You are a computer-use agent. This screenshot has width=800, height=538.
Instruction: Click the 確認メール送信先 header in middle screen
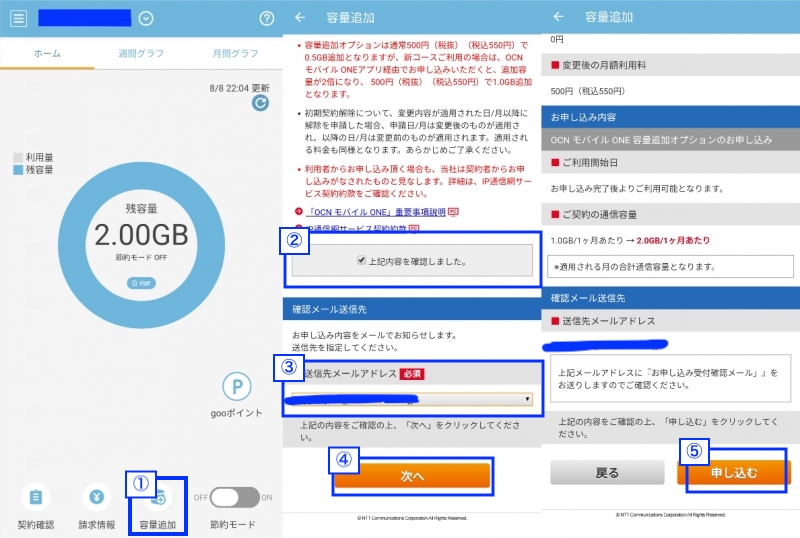pos(412,309)
